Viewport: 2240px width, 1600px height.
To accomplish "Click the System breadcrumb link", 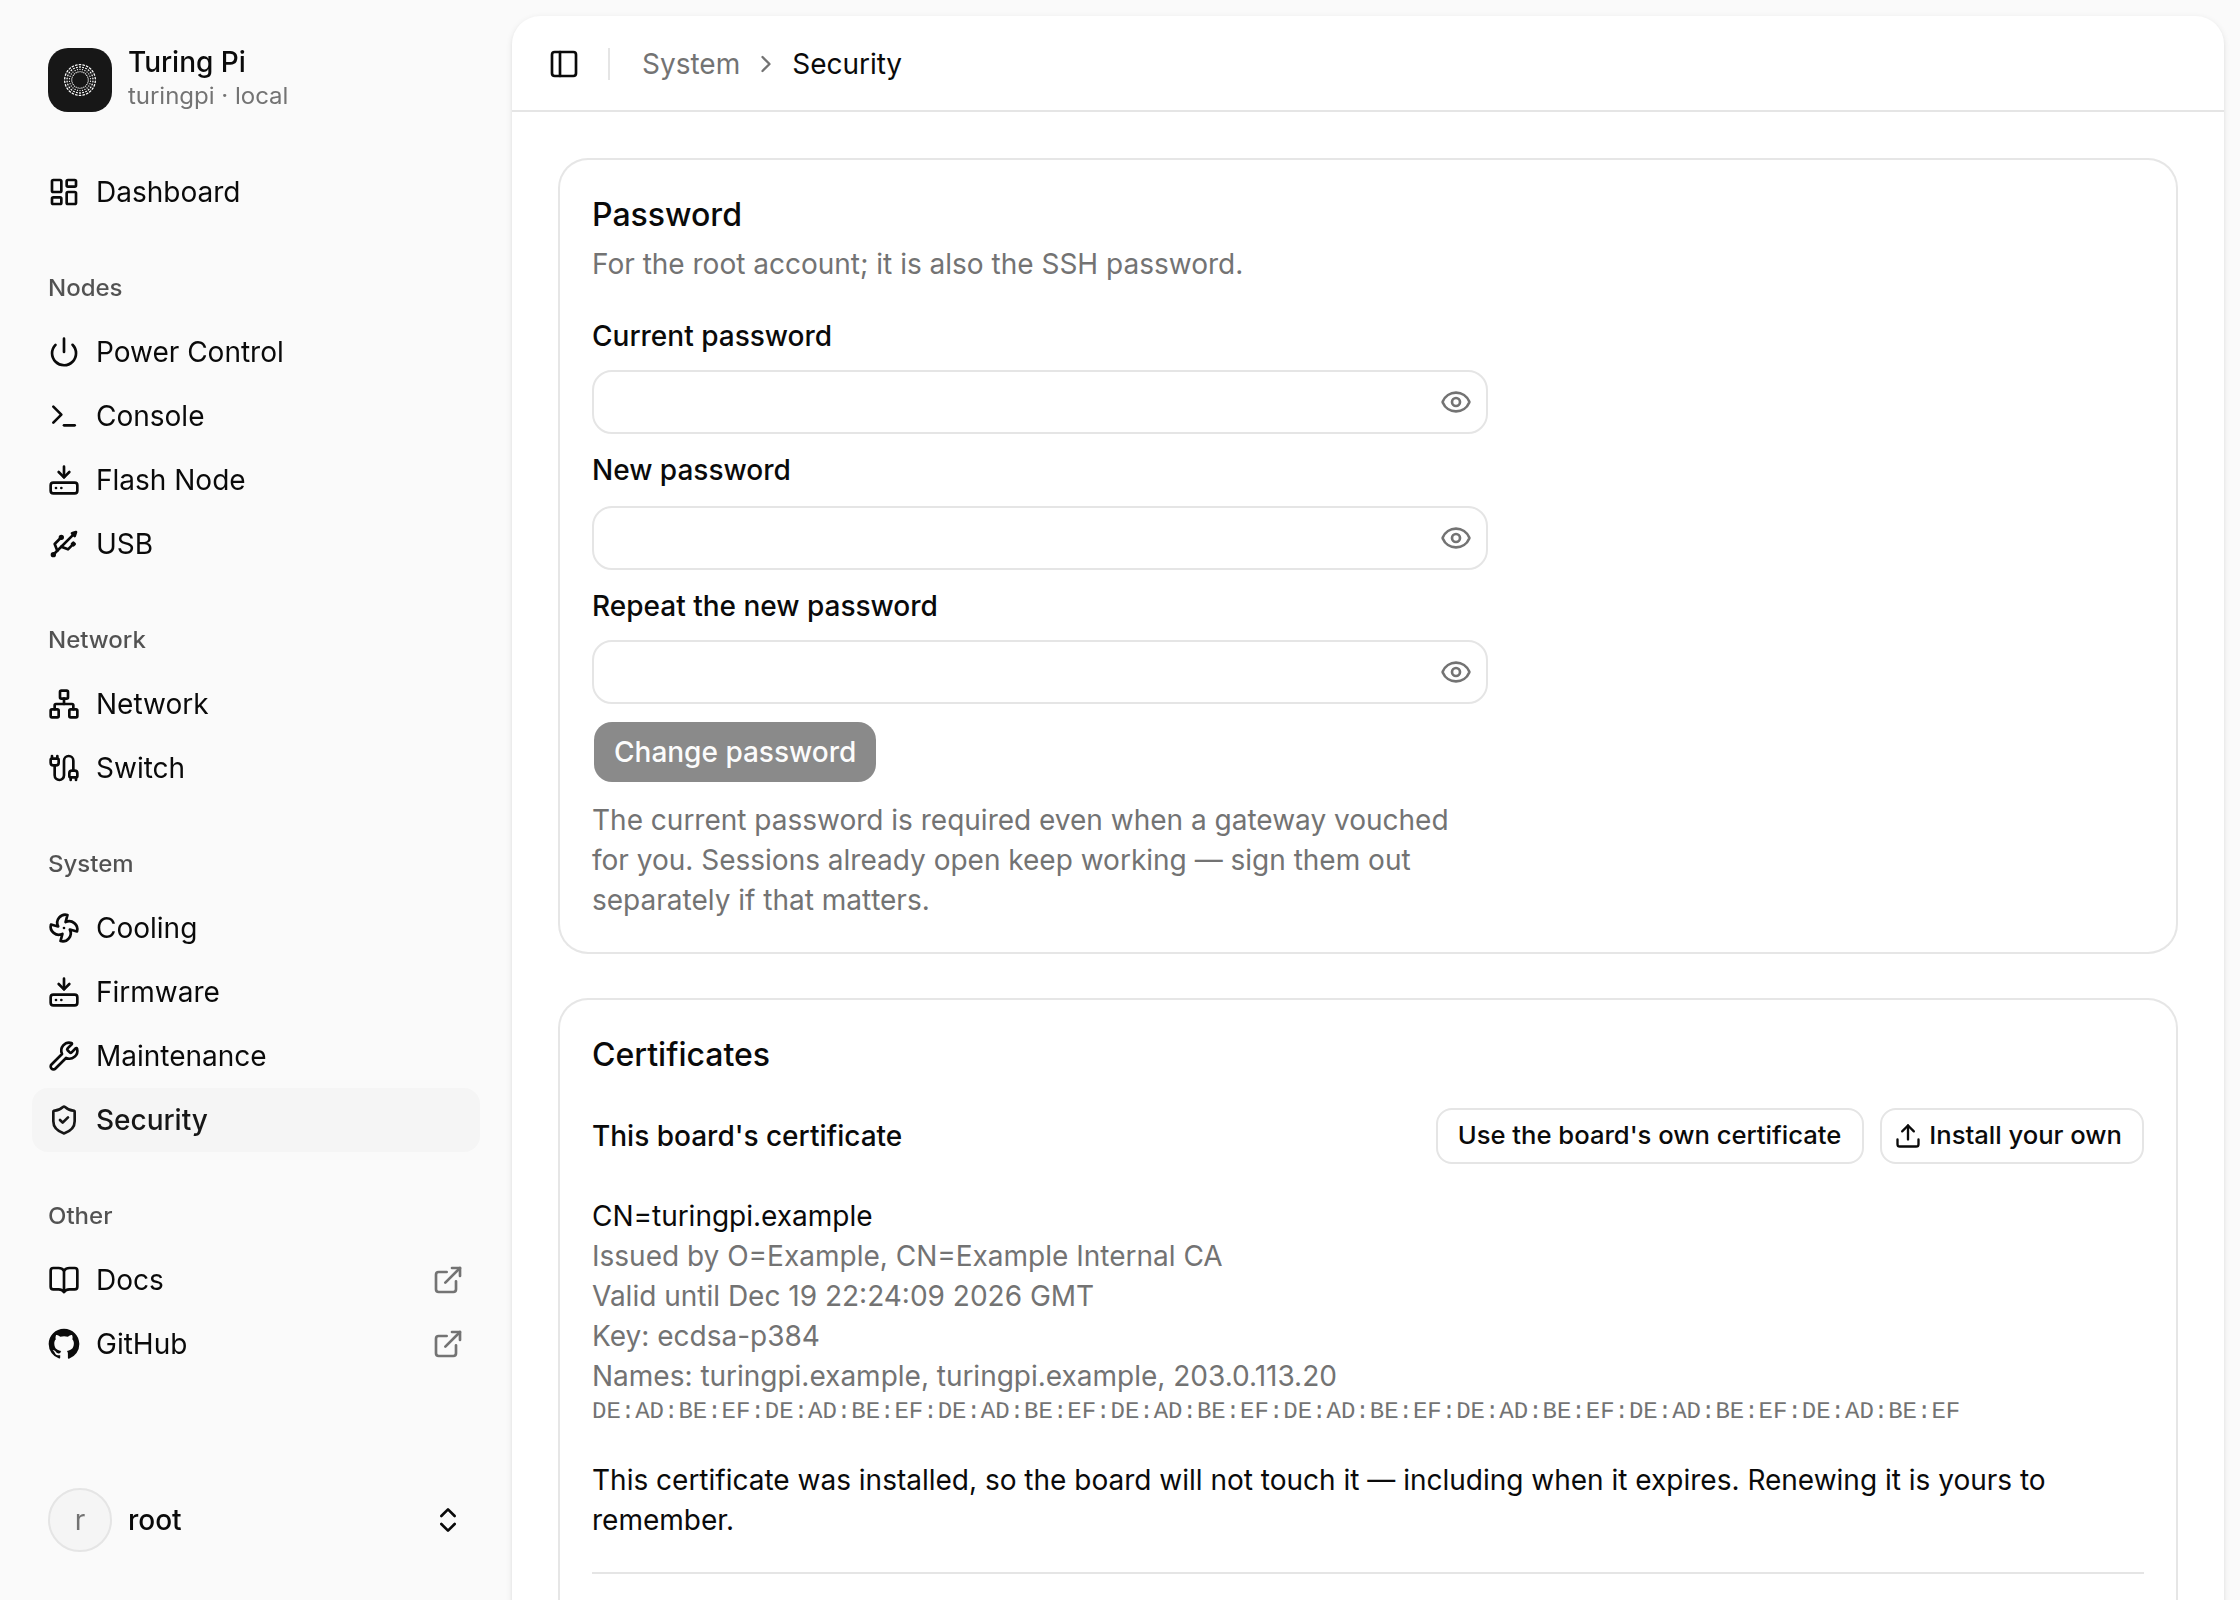I will 691,64.
